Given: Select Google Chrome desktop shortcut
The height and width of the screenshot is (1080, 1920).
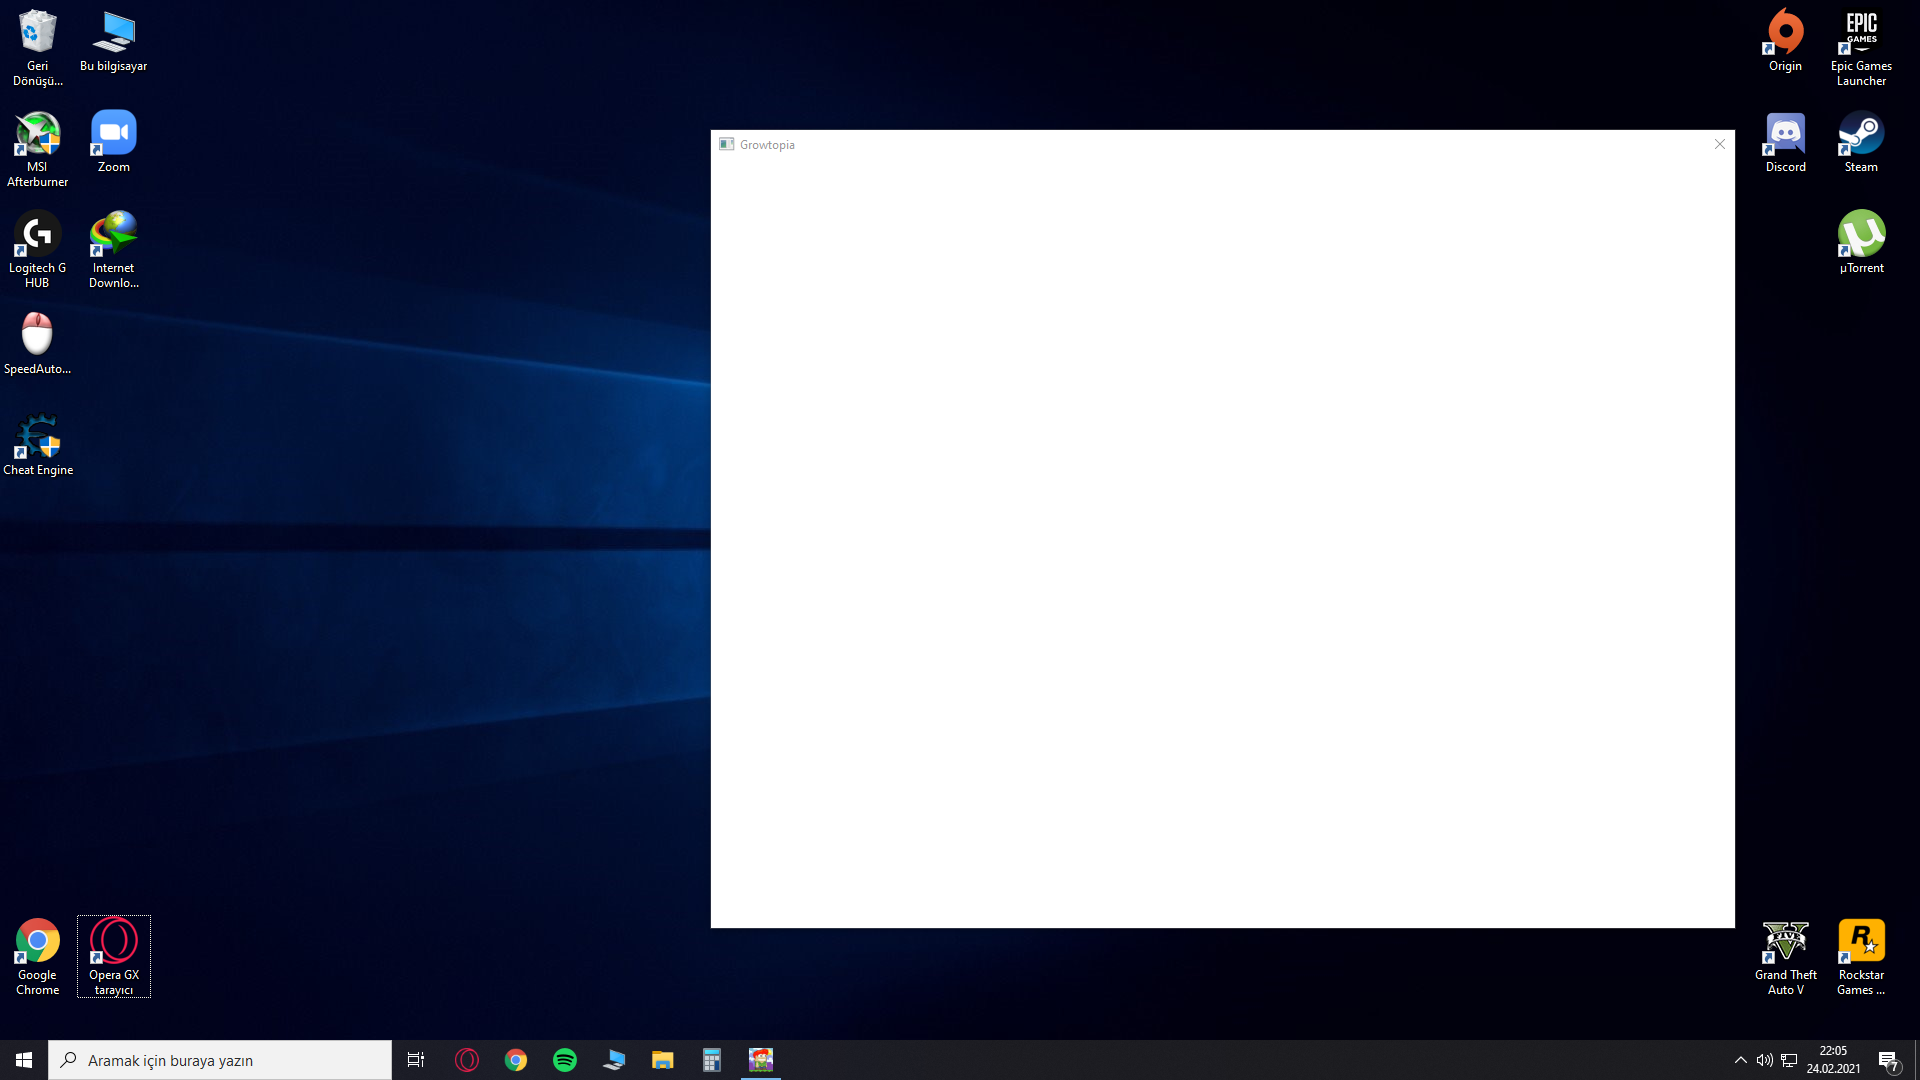Looking at the screenshot, I should click(37, 957).
